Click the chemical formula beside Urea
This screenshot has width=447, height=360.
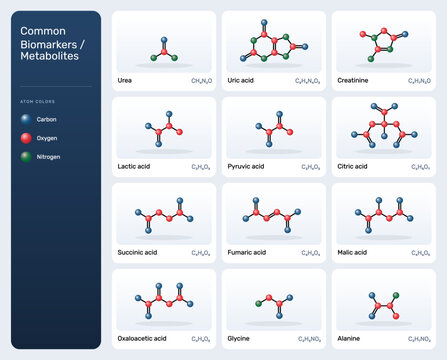coord(201,81)
